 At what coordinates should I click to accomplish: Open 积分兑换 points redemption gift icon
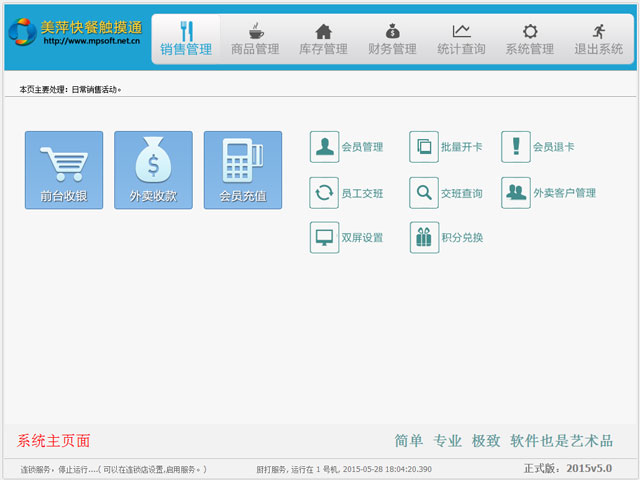point(424,237)
